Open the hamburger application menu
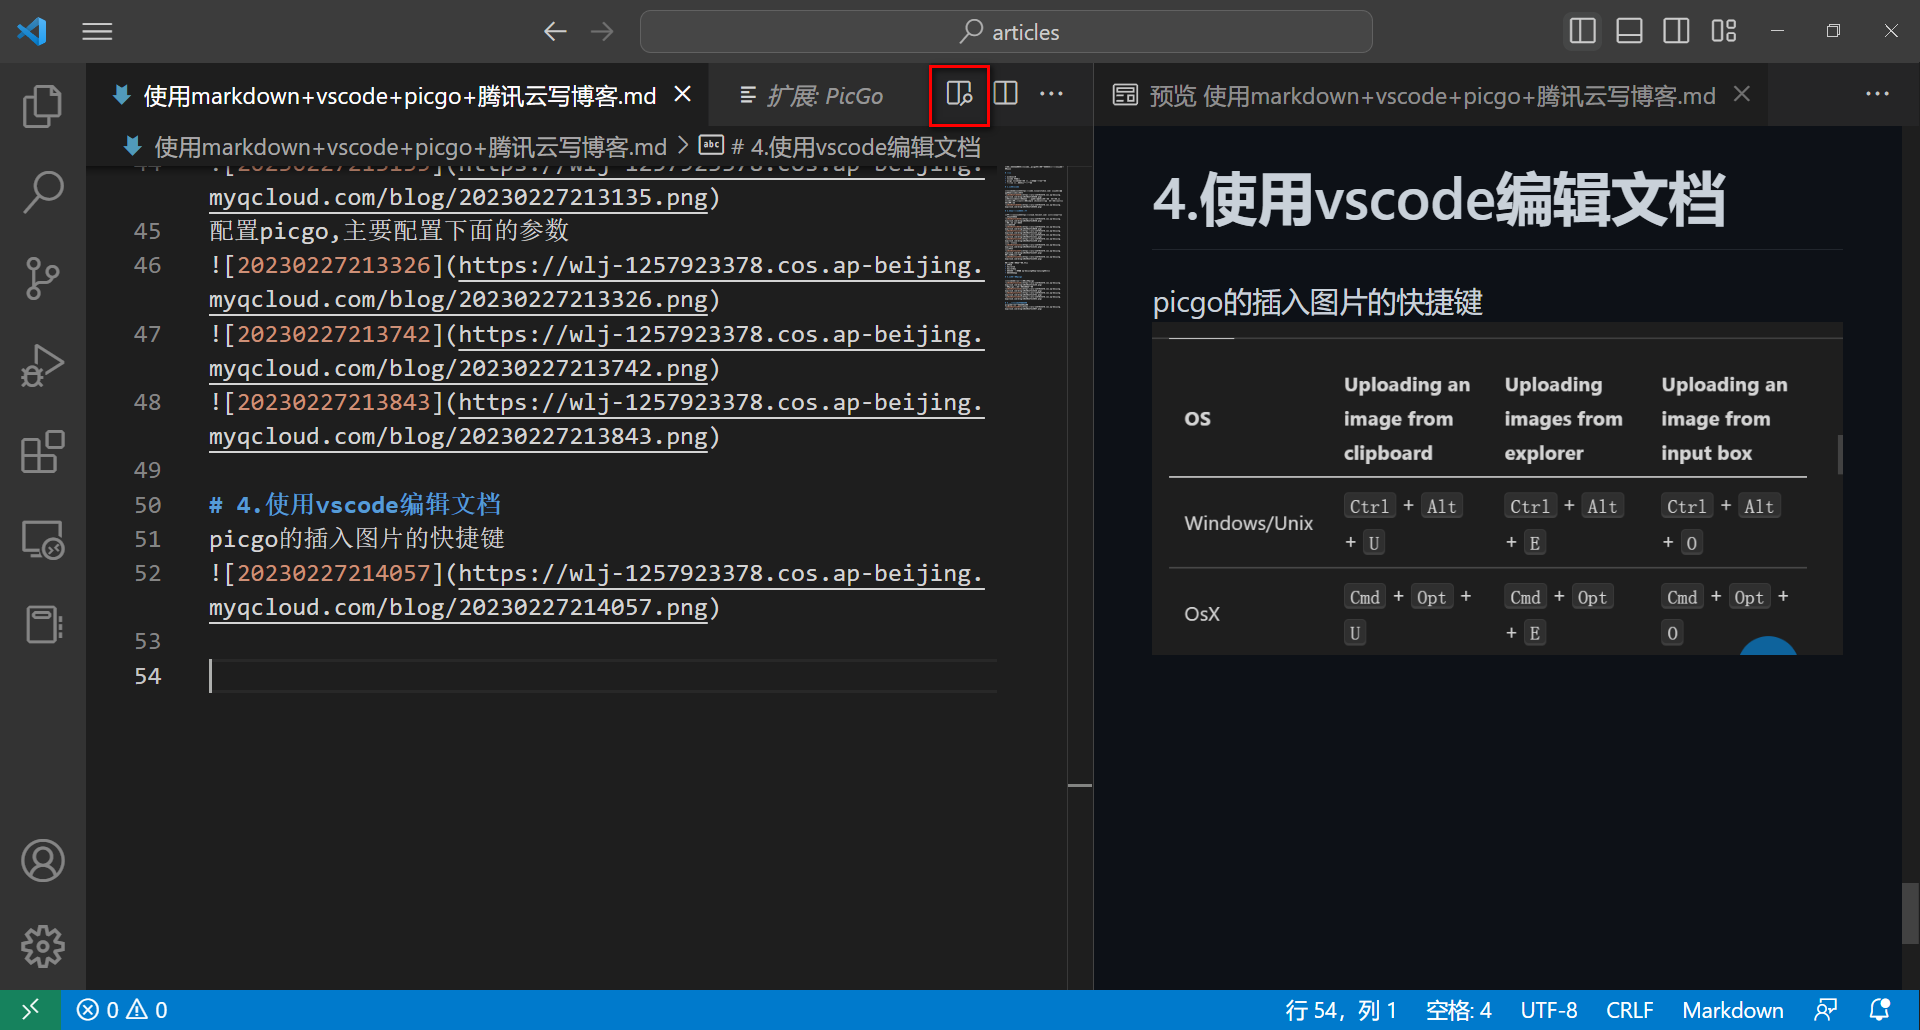Screen dimensions: 1920x1030 [97, 32]
